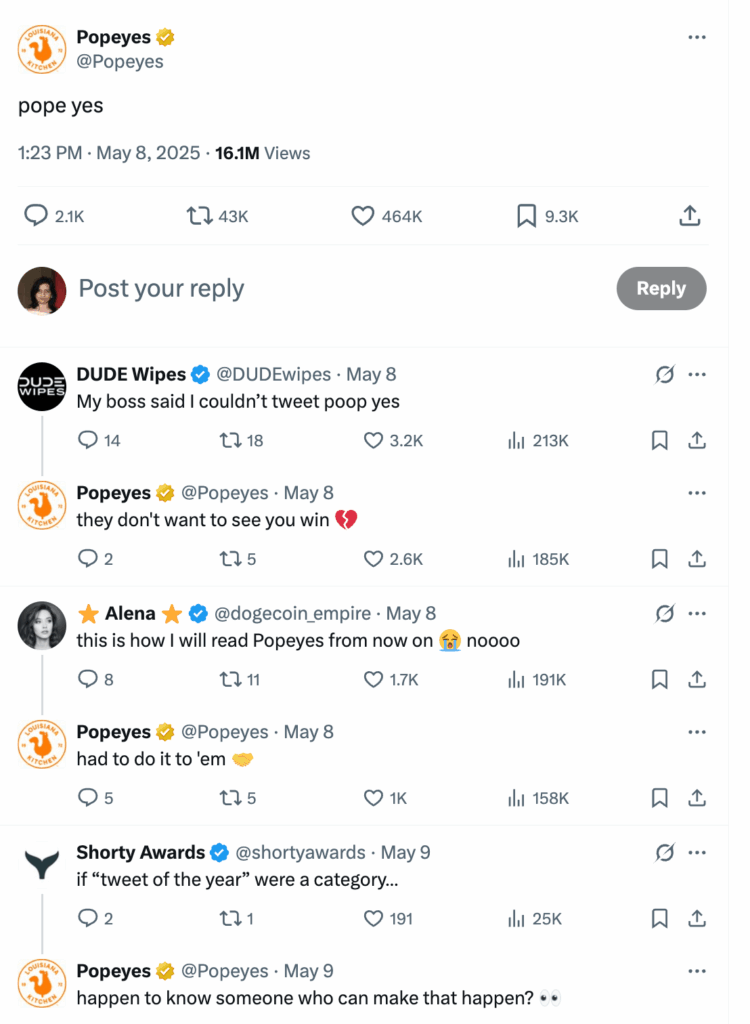Like the DUDE Wipes reply
Image resolution: width=750 pixels, height=1024 pixels.
point(372,440)
